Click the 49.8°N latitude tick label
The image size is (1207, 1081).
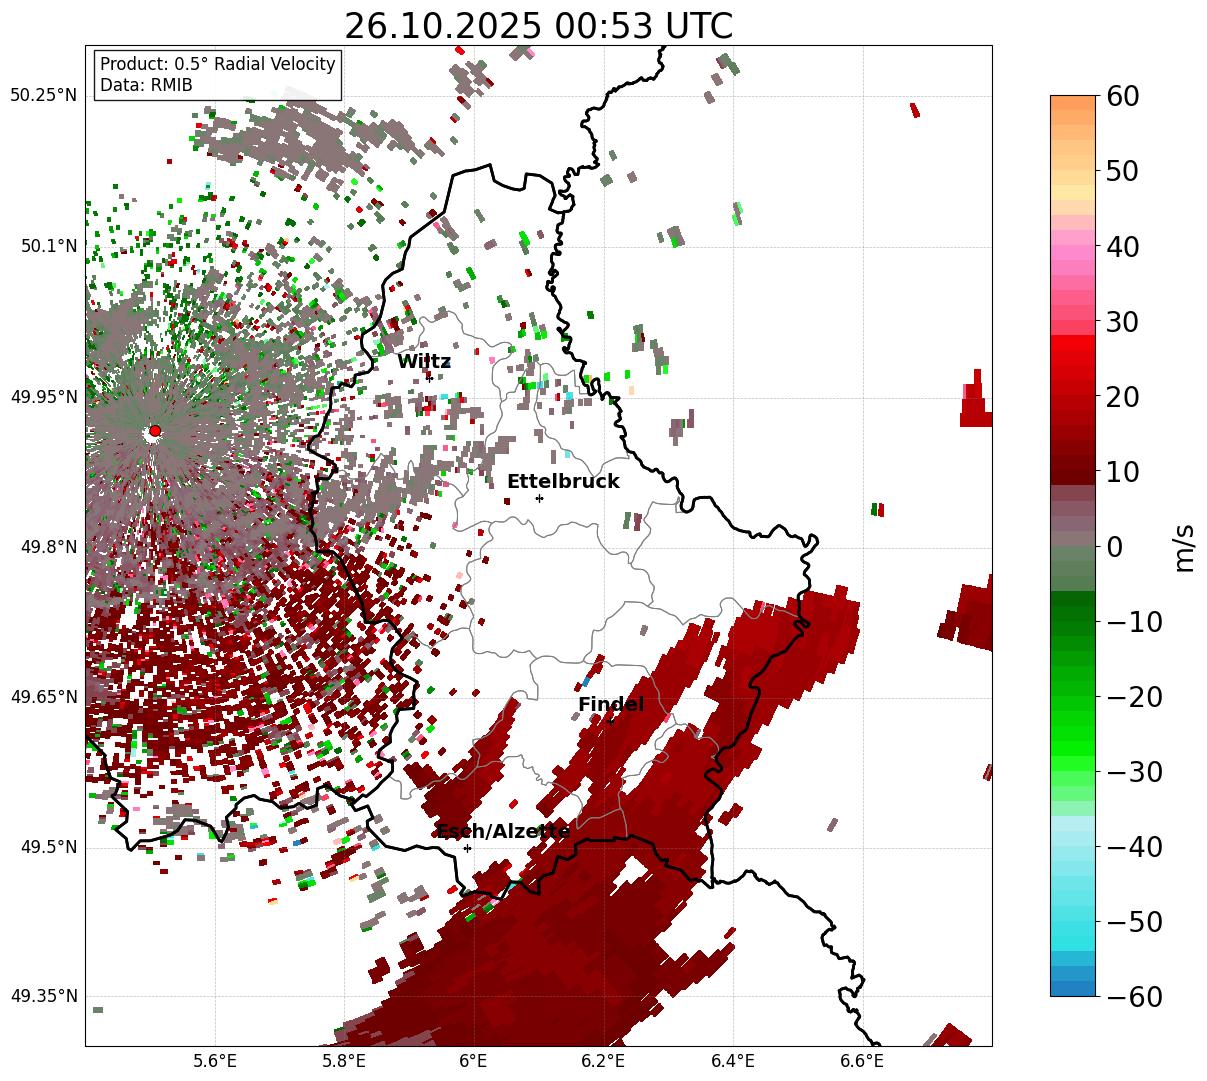(x=48, y=547)
